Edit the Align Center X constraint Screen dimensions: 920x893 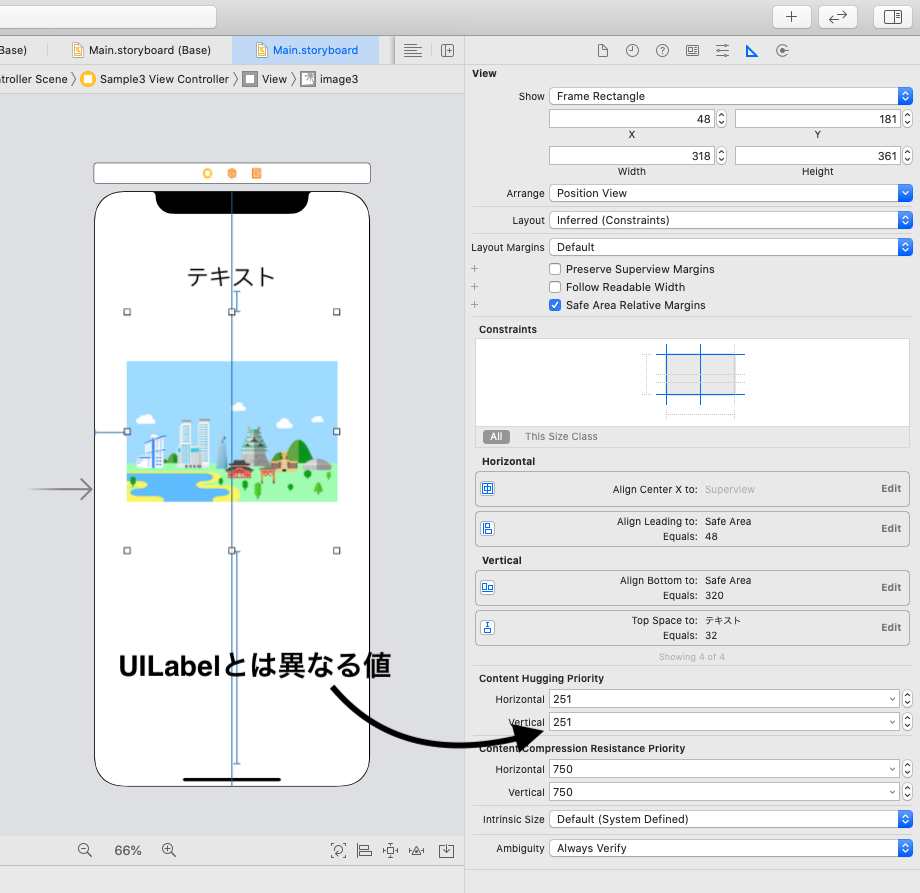(891, 489)
